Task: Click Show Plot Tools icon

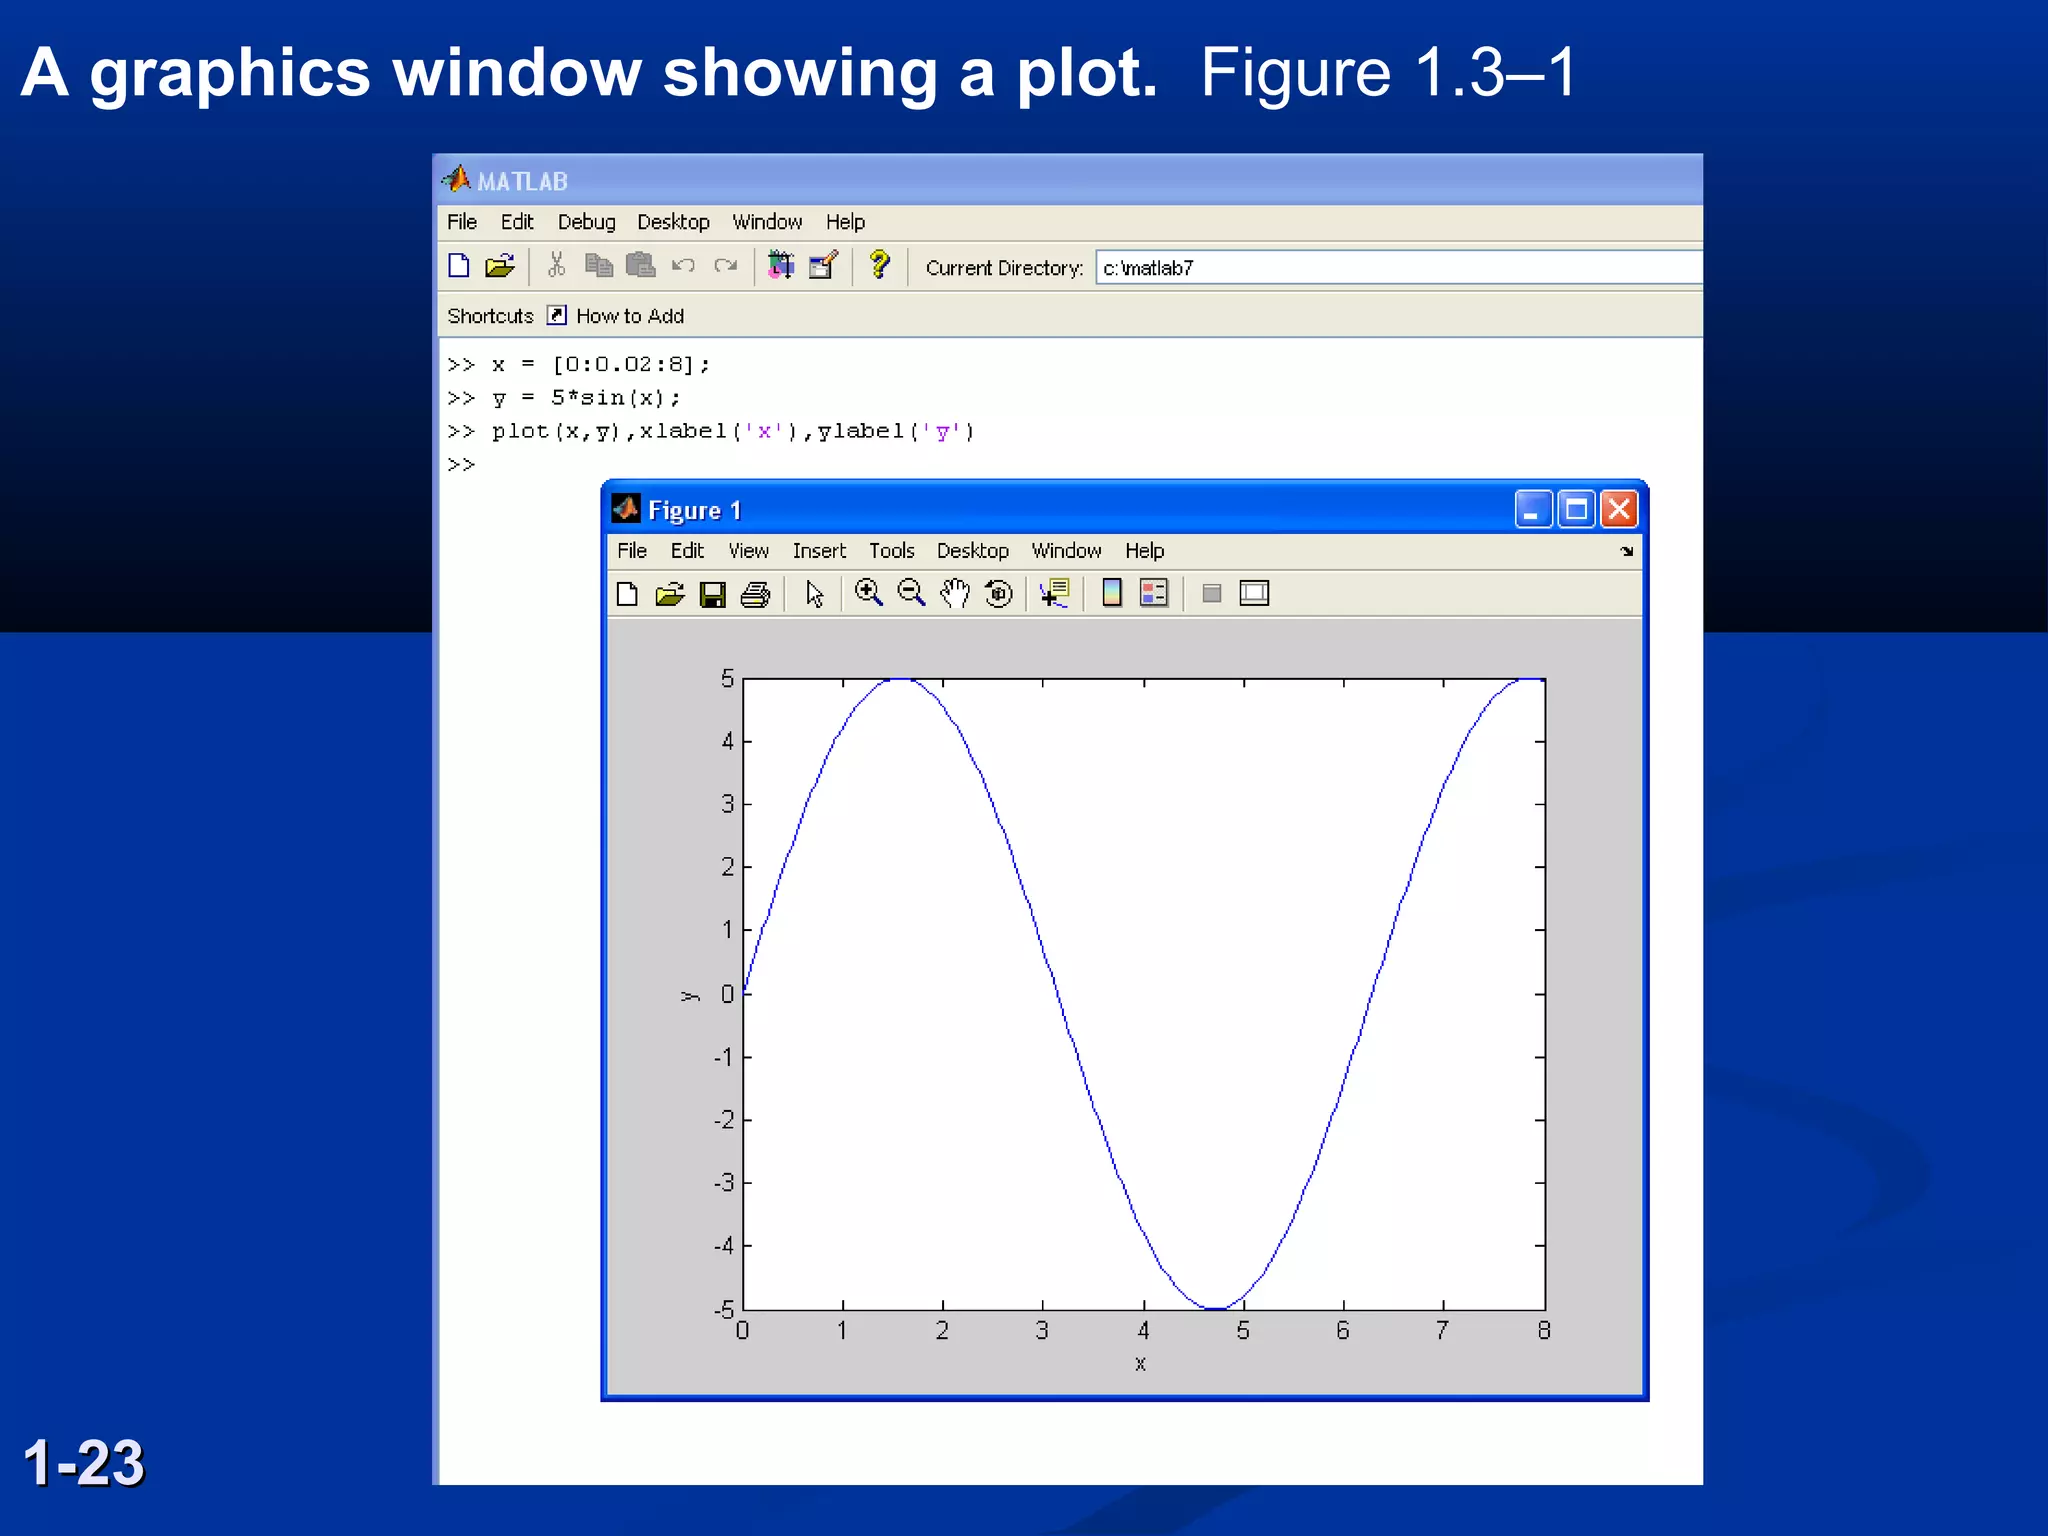Action: (x=1254, y=594)
